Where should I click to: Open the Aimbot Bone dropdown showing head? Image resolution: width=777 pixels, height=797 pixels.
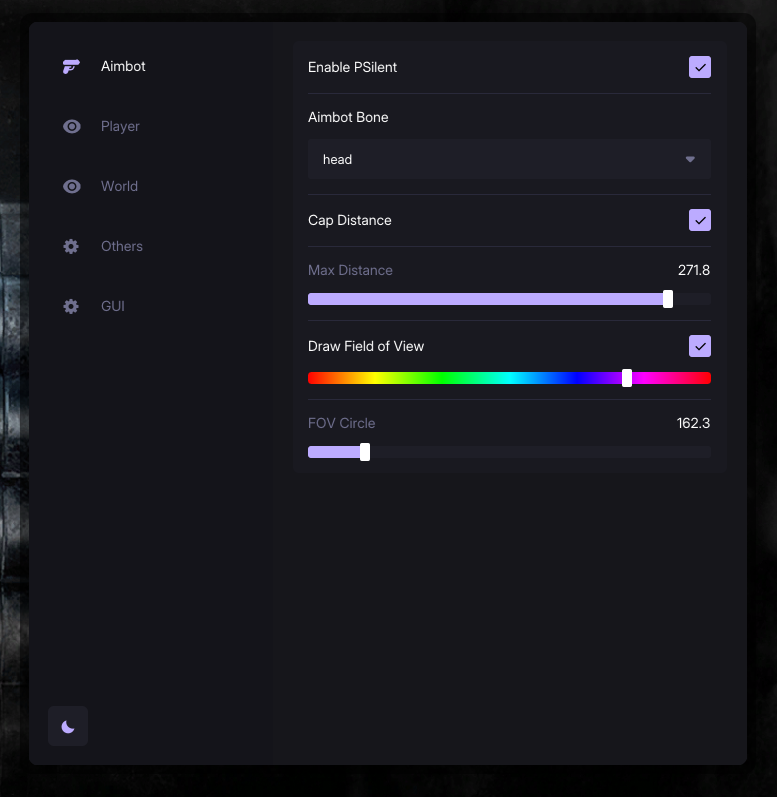509,159
